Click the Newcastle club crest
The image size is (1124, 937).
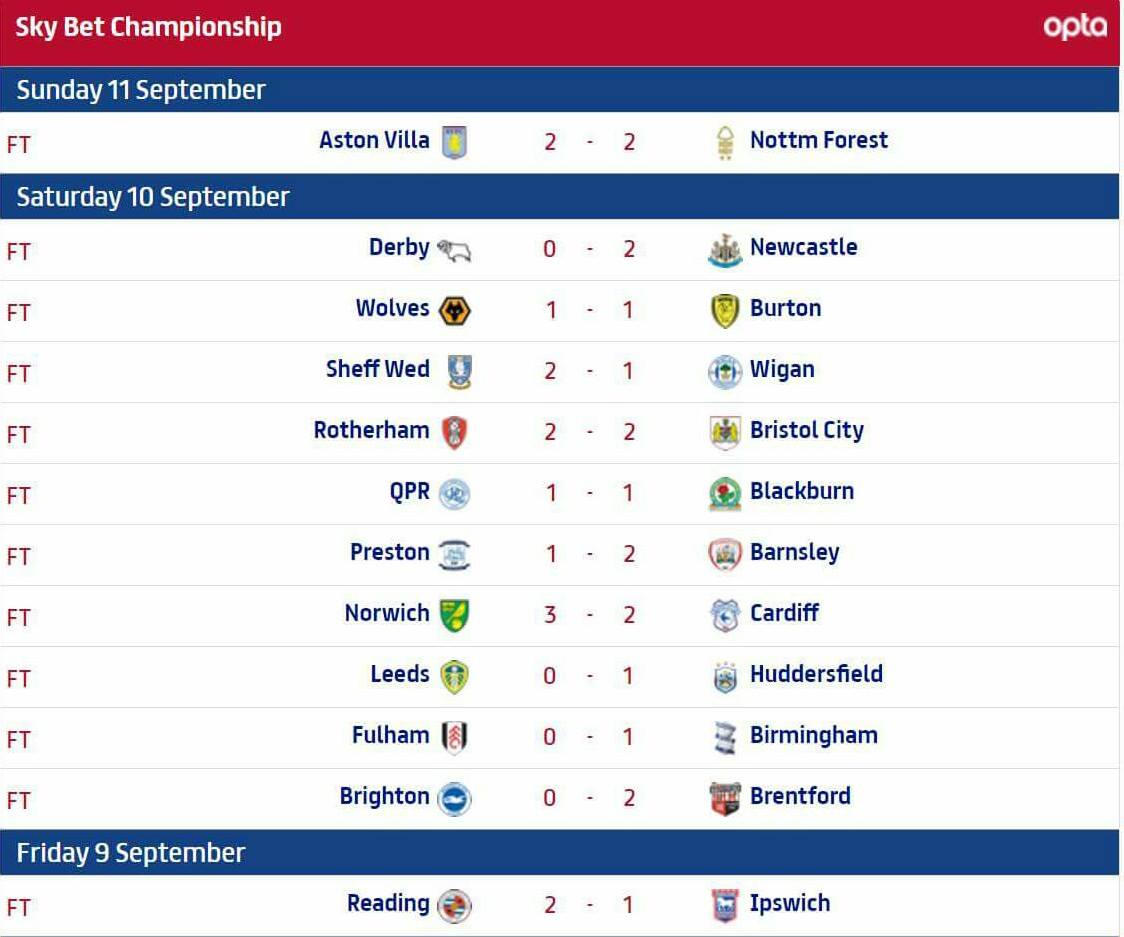coord(724,249)
